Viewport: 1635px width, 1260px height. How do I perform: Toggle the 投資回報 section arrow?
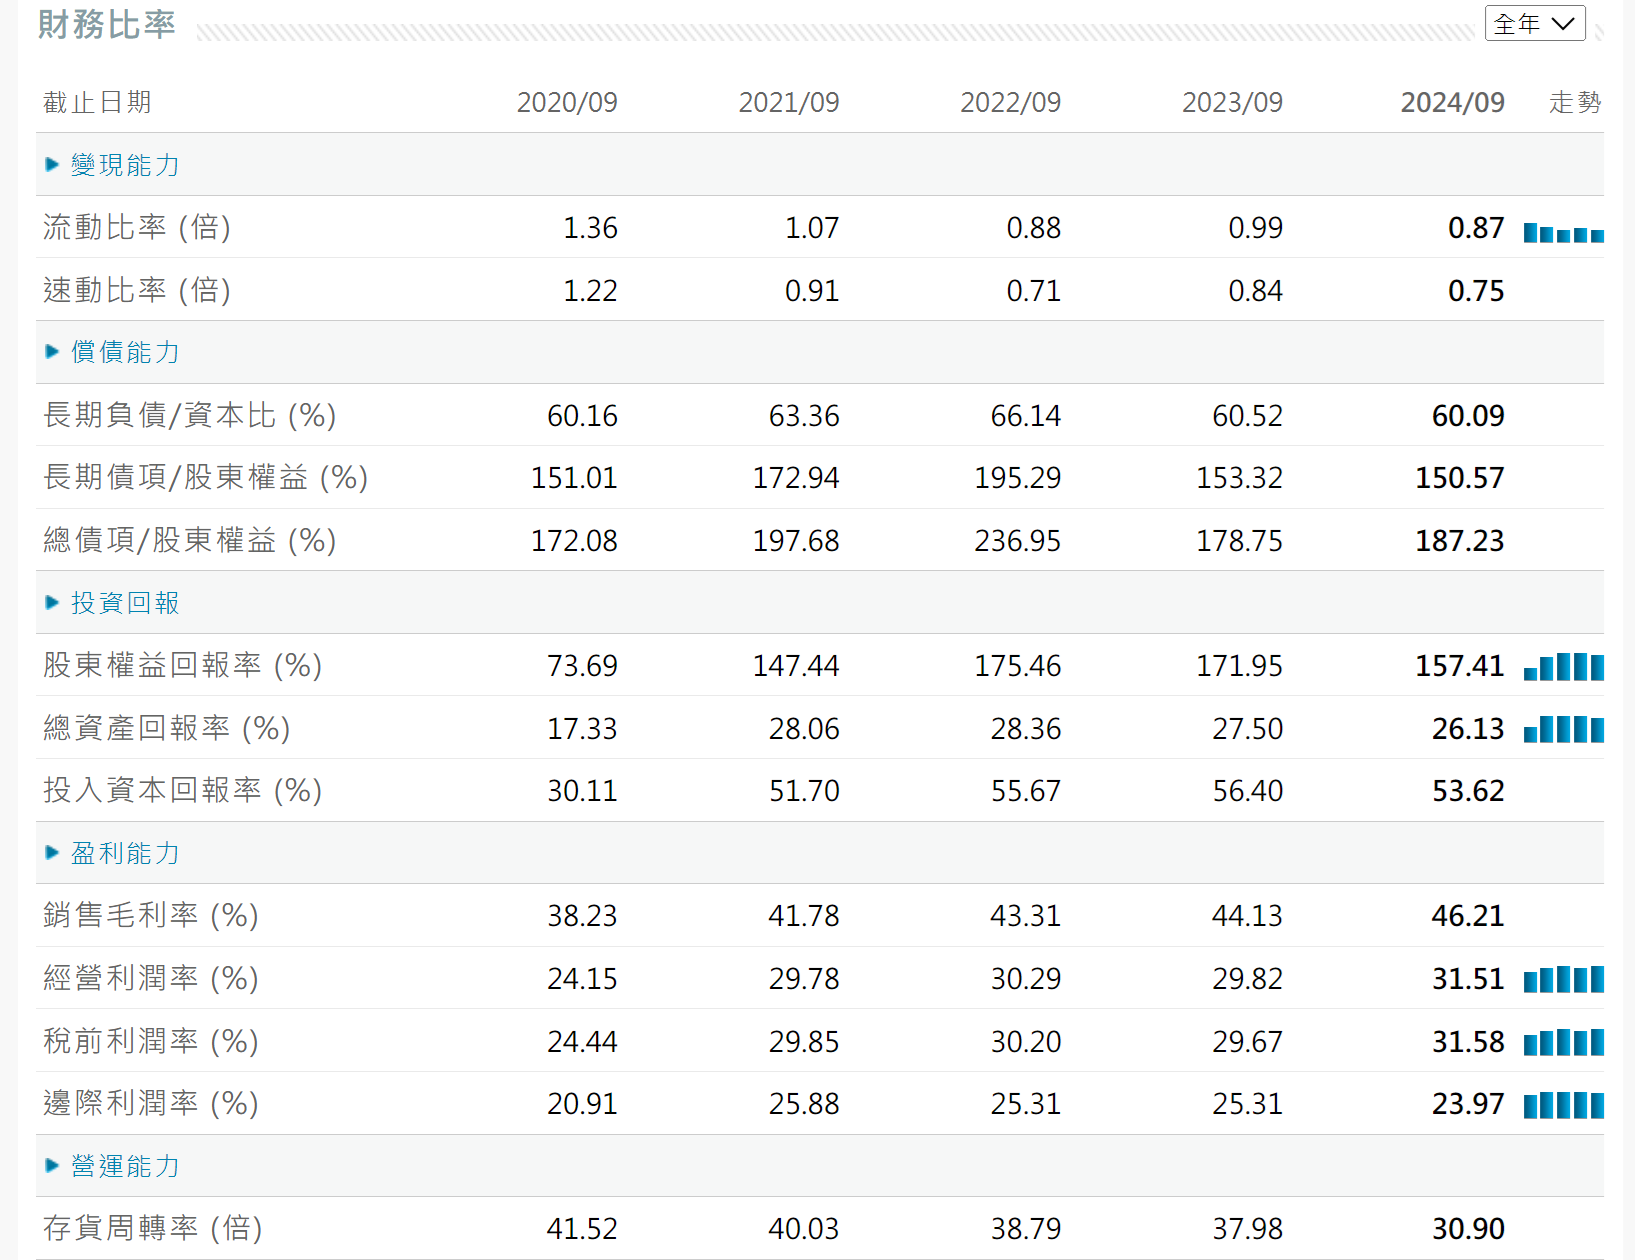click(x=53, y=603)
